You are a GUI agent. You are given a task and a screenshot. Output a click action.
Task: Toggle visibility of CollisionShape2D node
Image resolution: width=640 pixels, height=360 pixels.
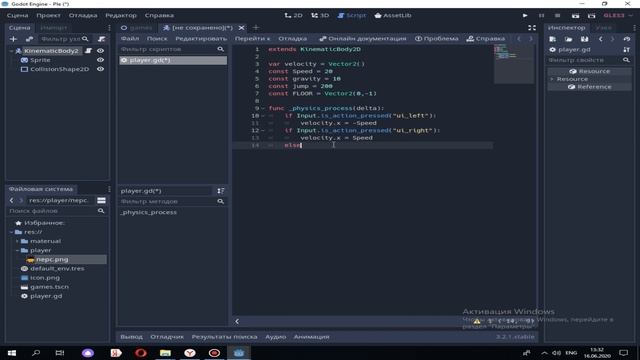[x=100, y=69]
